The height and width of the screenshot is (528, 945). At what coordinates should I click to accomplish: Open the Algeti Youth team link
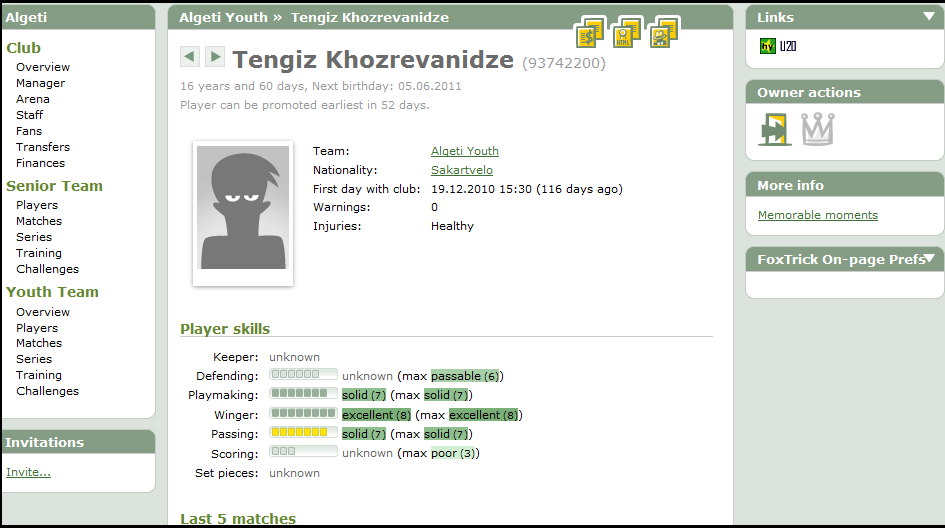coord(465,151)
